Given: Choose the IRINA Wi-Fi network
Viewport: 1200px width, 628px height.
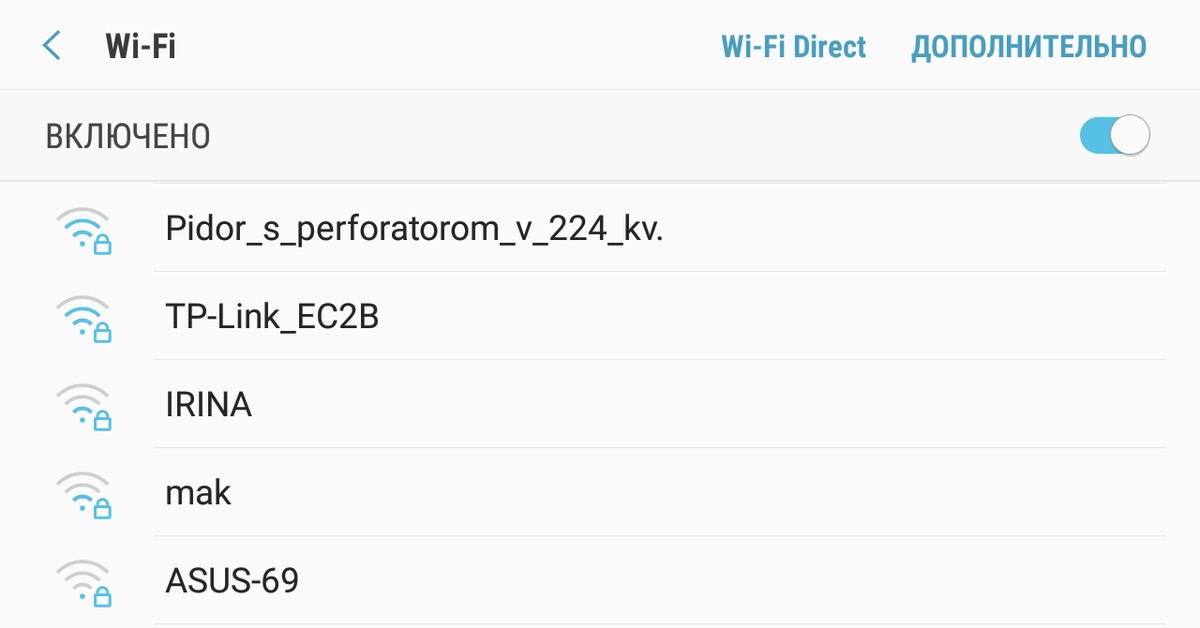Looking at the screenshot, I should pyautogui.click(x=209, y=404).
